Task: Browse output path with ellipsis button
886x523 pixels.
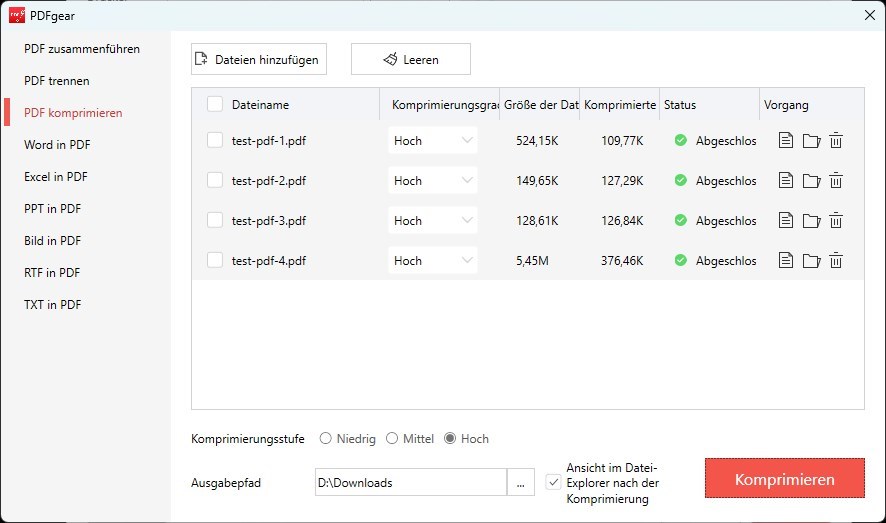Action: click(x=521, y=482)
